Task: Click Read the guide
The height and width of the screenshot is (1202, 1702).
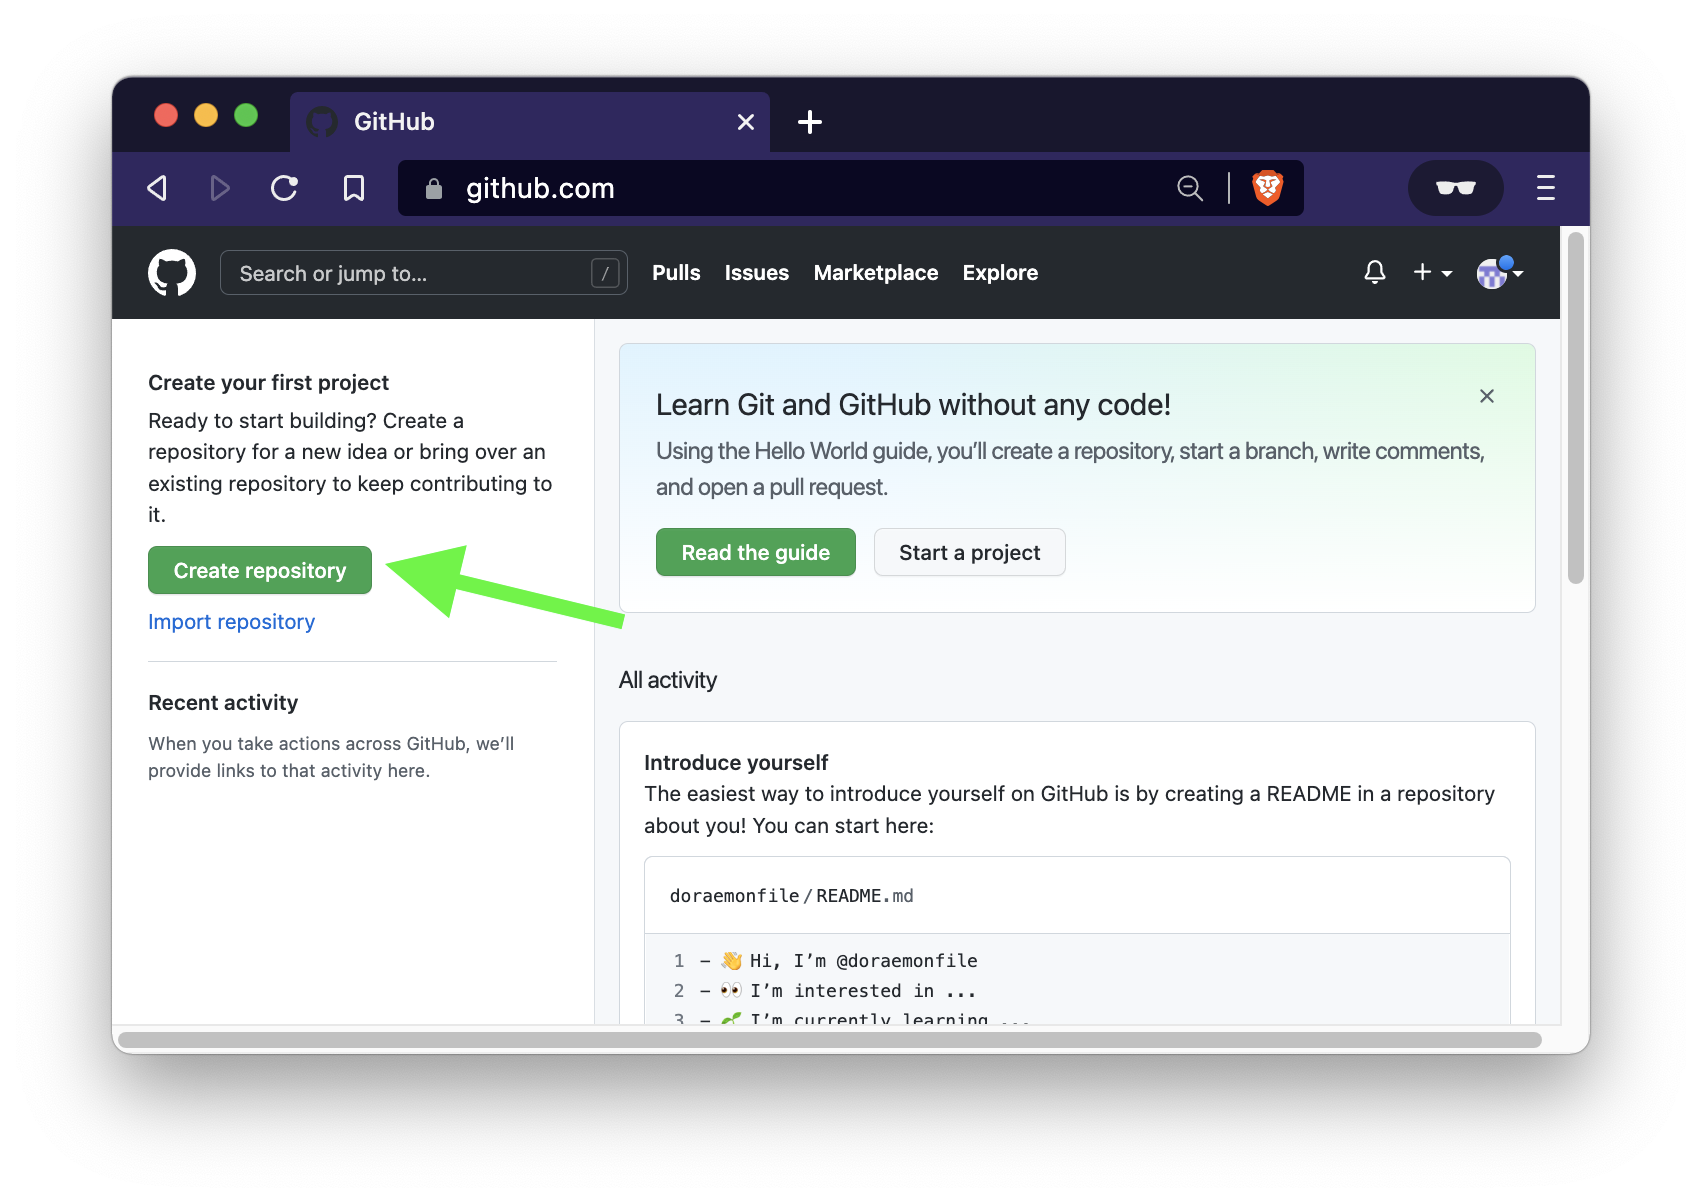Action: point(755,552)
